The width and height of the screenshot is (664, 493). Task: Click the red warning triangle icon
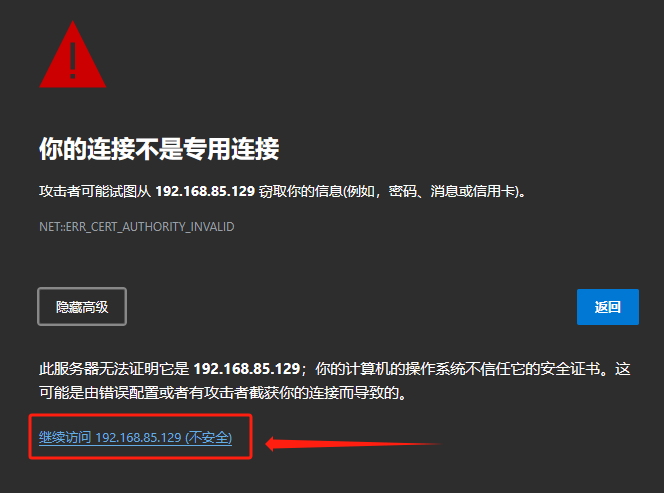click(x=72, y=55)
